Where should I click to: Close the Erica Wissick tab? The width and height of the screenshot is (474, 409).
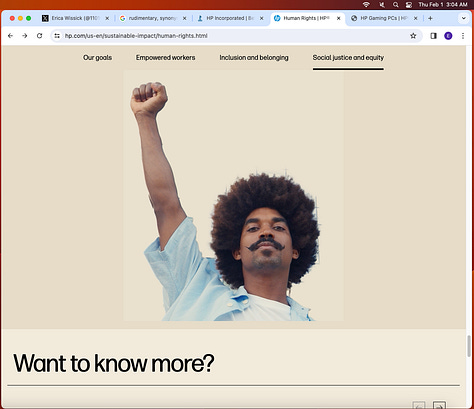107,18
